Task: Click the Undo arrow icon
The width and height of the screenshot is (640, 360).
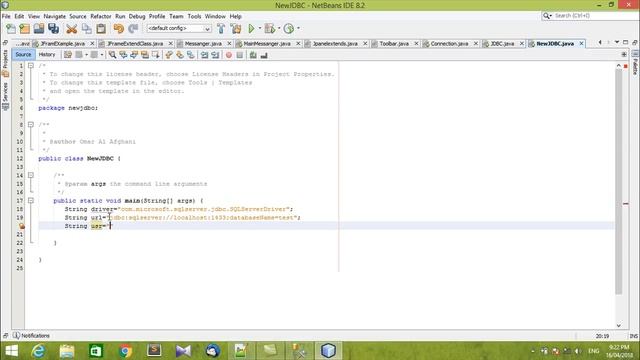Action: click(118, 29)
